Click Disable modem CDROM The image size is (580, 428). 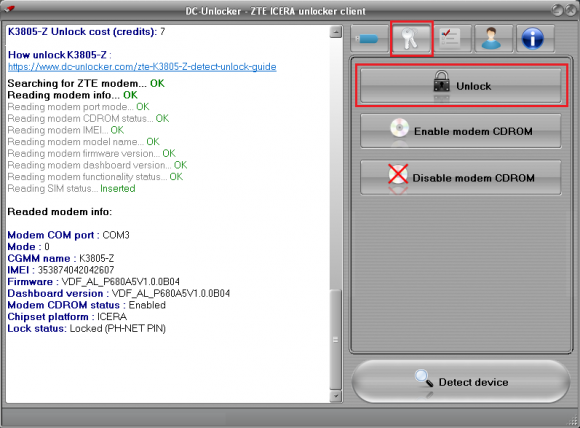click(461, 178)
